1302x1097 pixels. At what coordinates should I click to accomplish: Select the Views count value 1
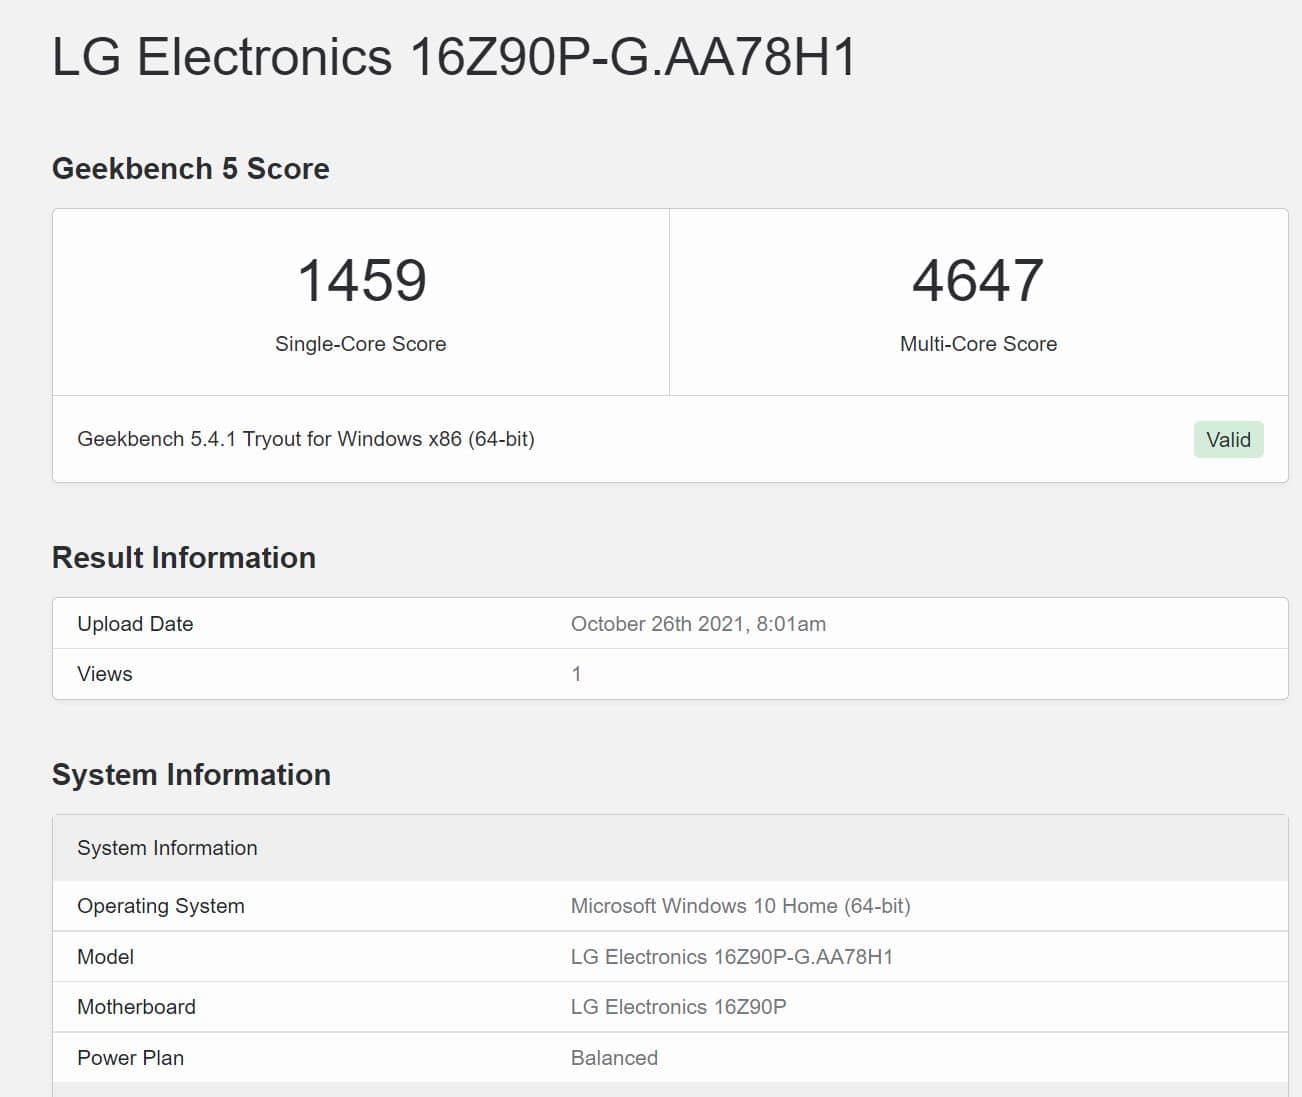tap(576, 674)
